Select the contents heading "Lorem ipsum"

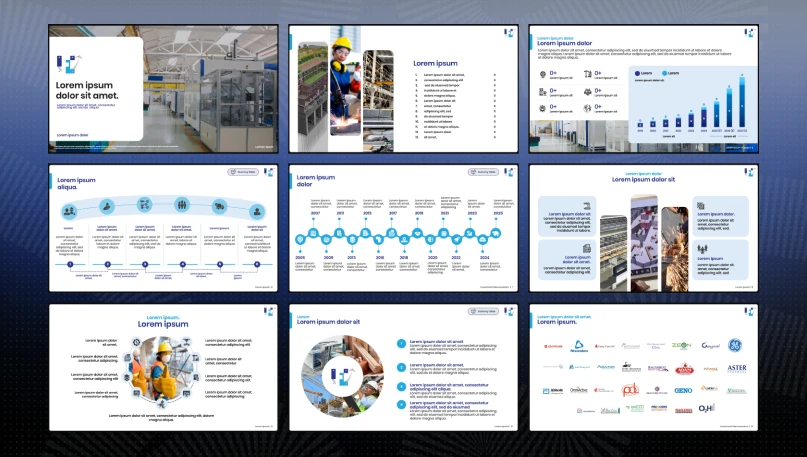tap(435, 63)
